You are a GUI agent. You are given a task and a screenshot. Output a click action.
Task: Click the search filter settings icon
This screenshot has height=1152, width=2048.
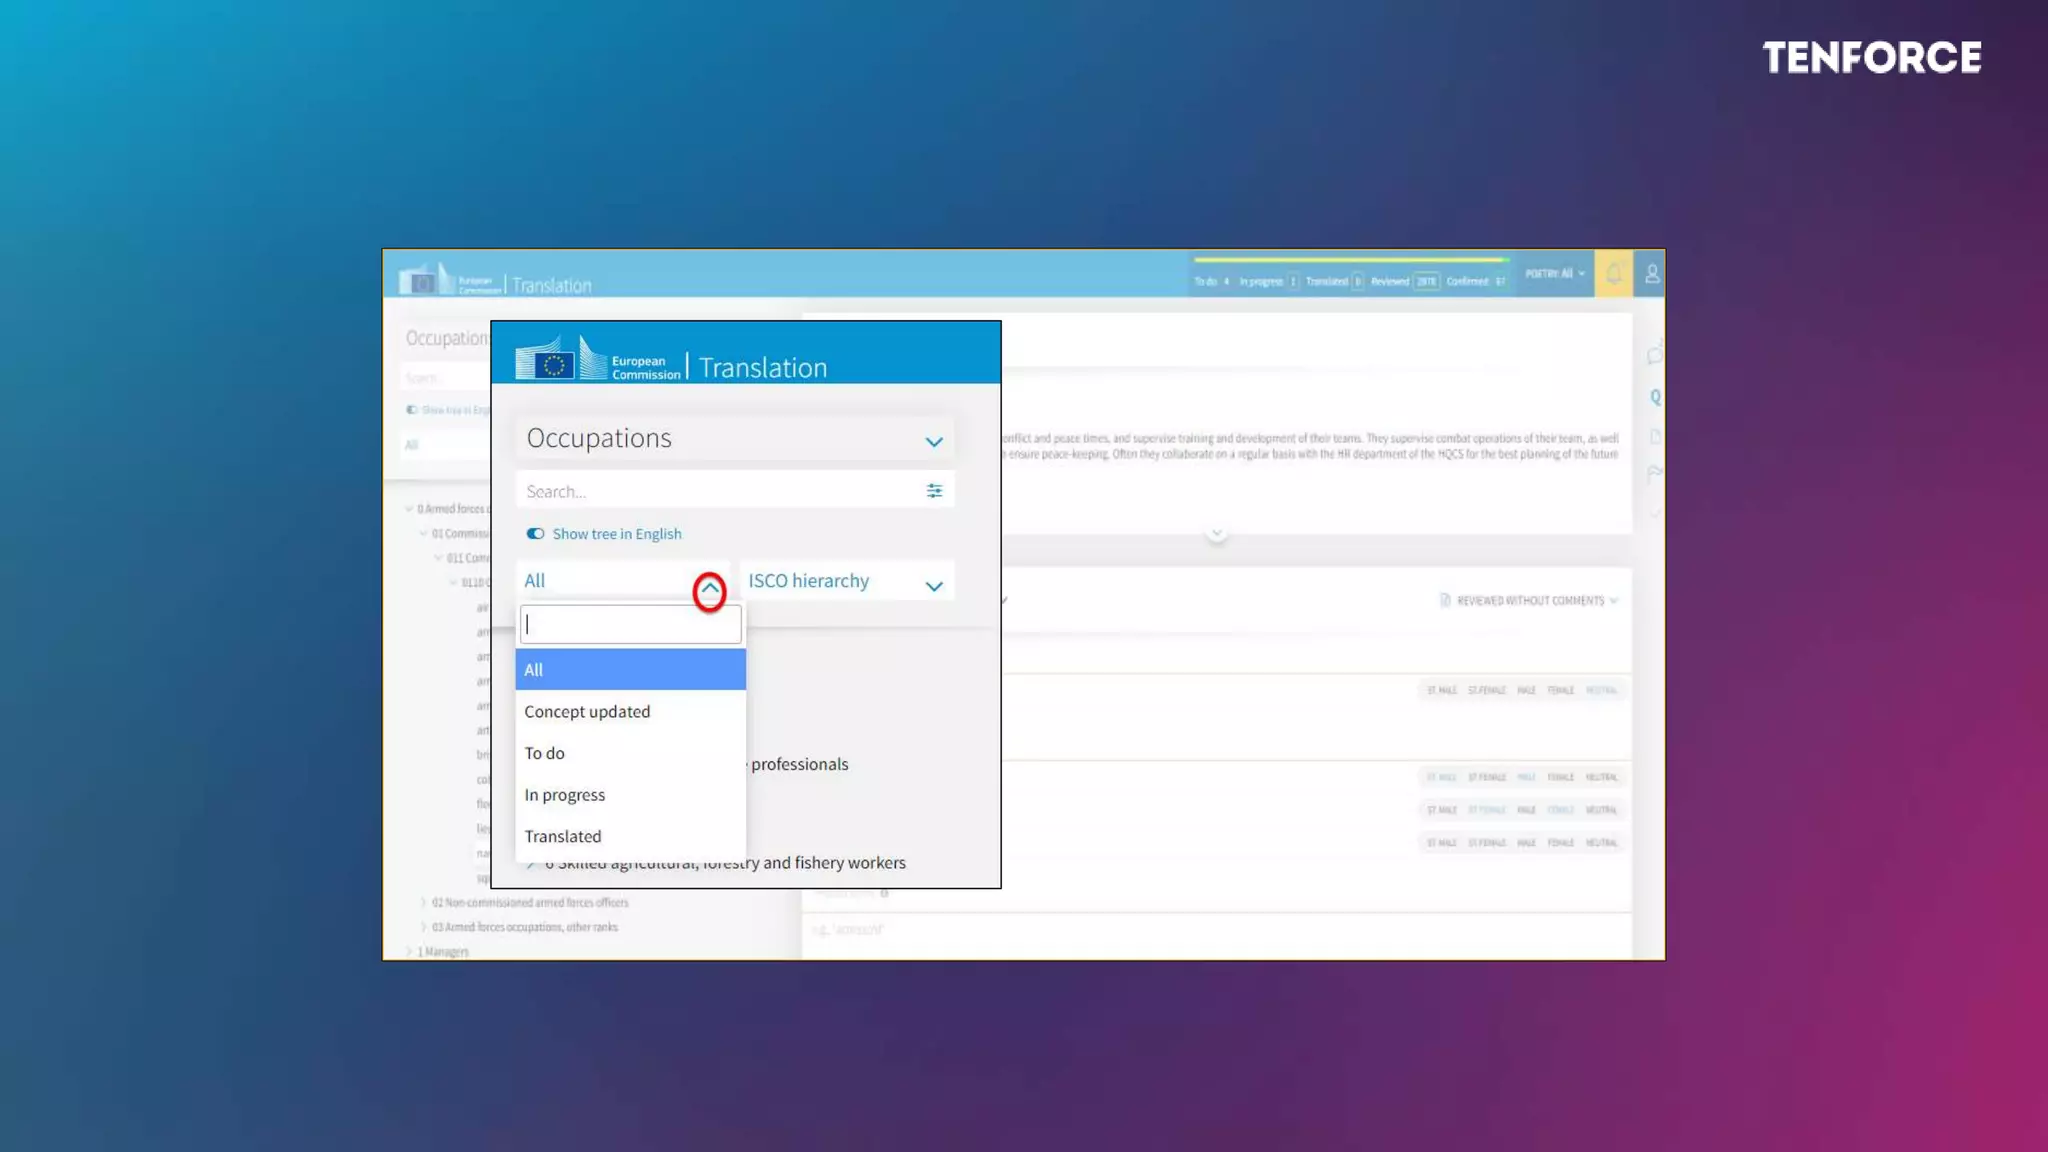point(934,491)
